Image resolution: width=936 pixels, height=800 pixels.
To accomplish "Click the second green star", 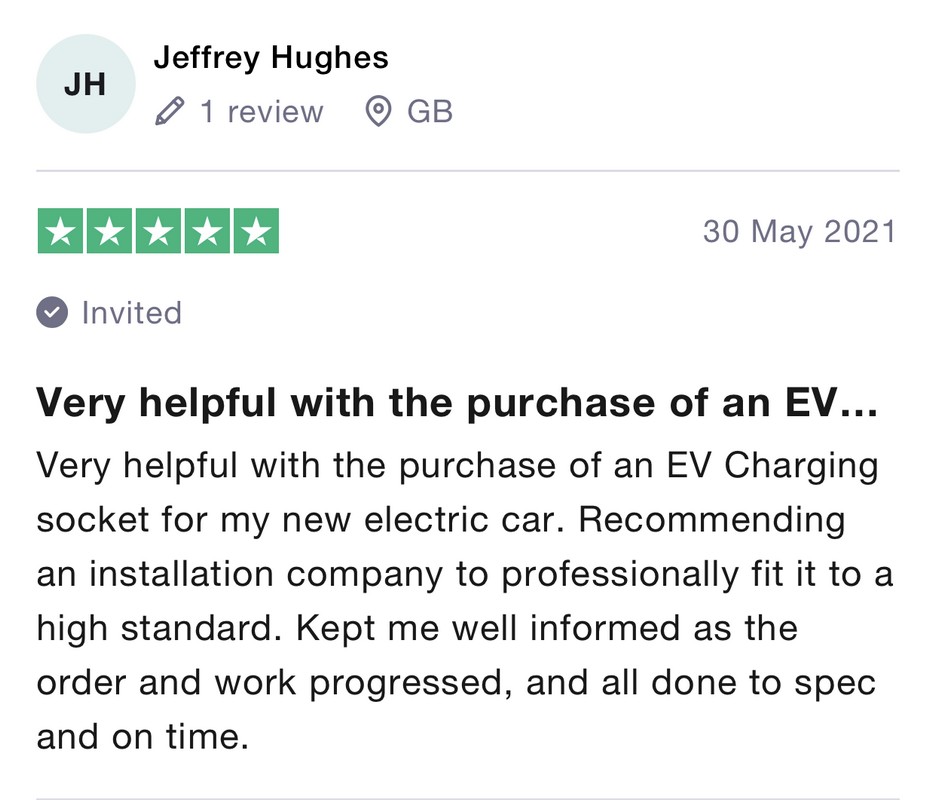I will point(109,231).
